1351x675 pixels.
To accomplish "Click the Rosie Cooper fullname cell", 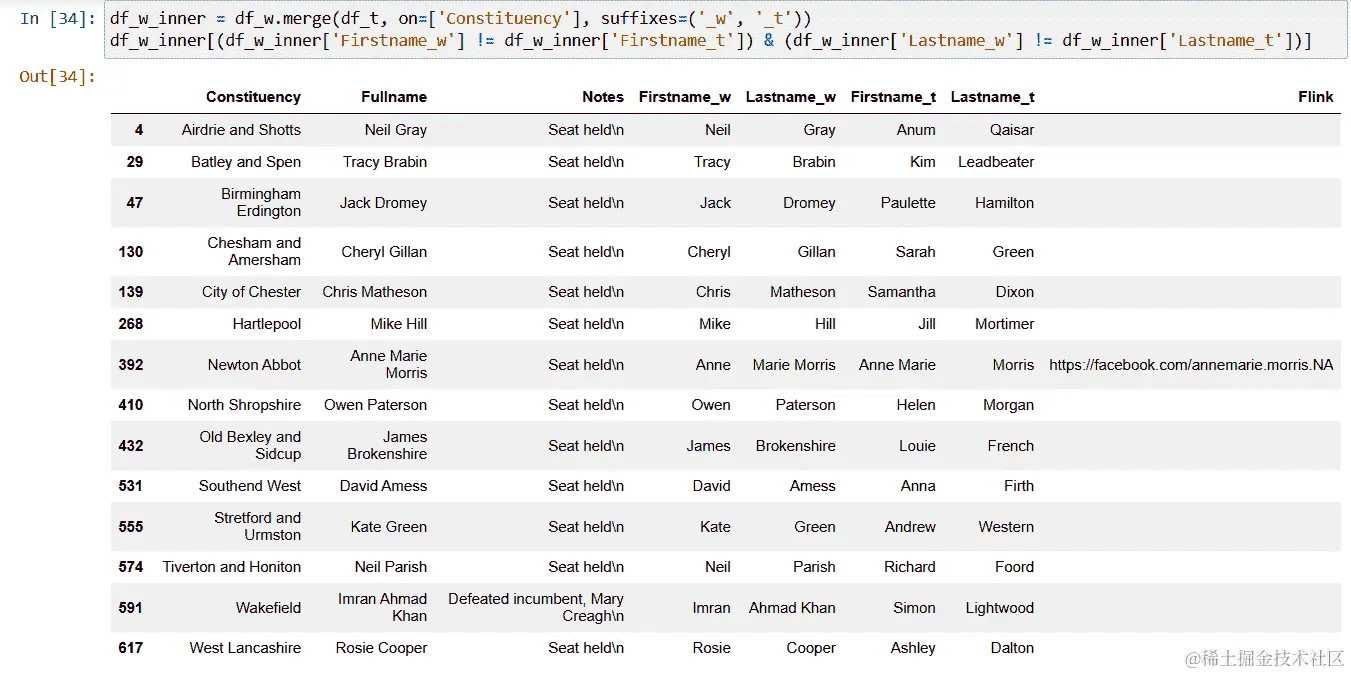I will [381, 648].
